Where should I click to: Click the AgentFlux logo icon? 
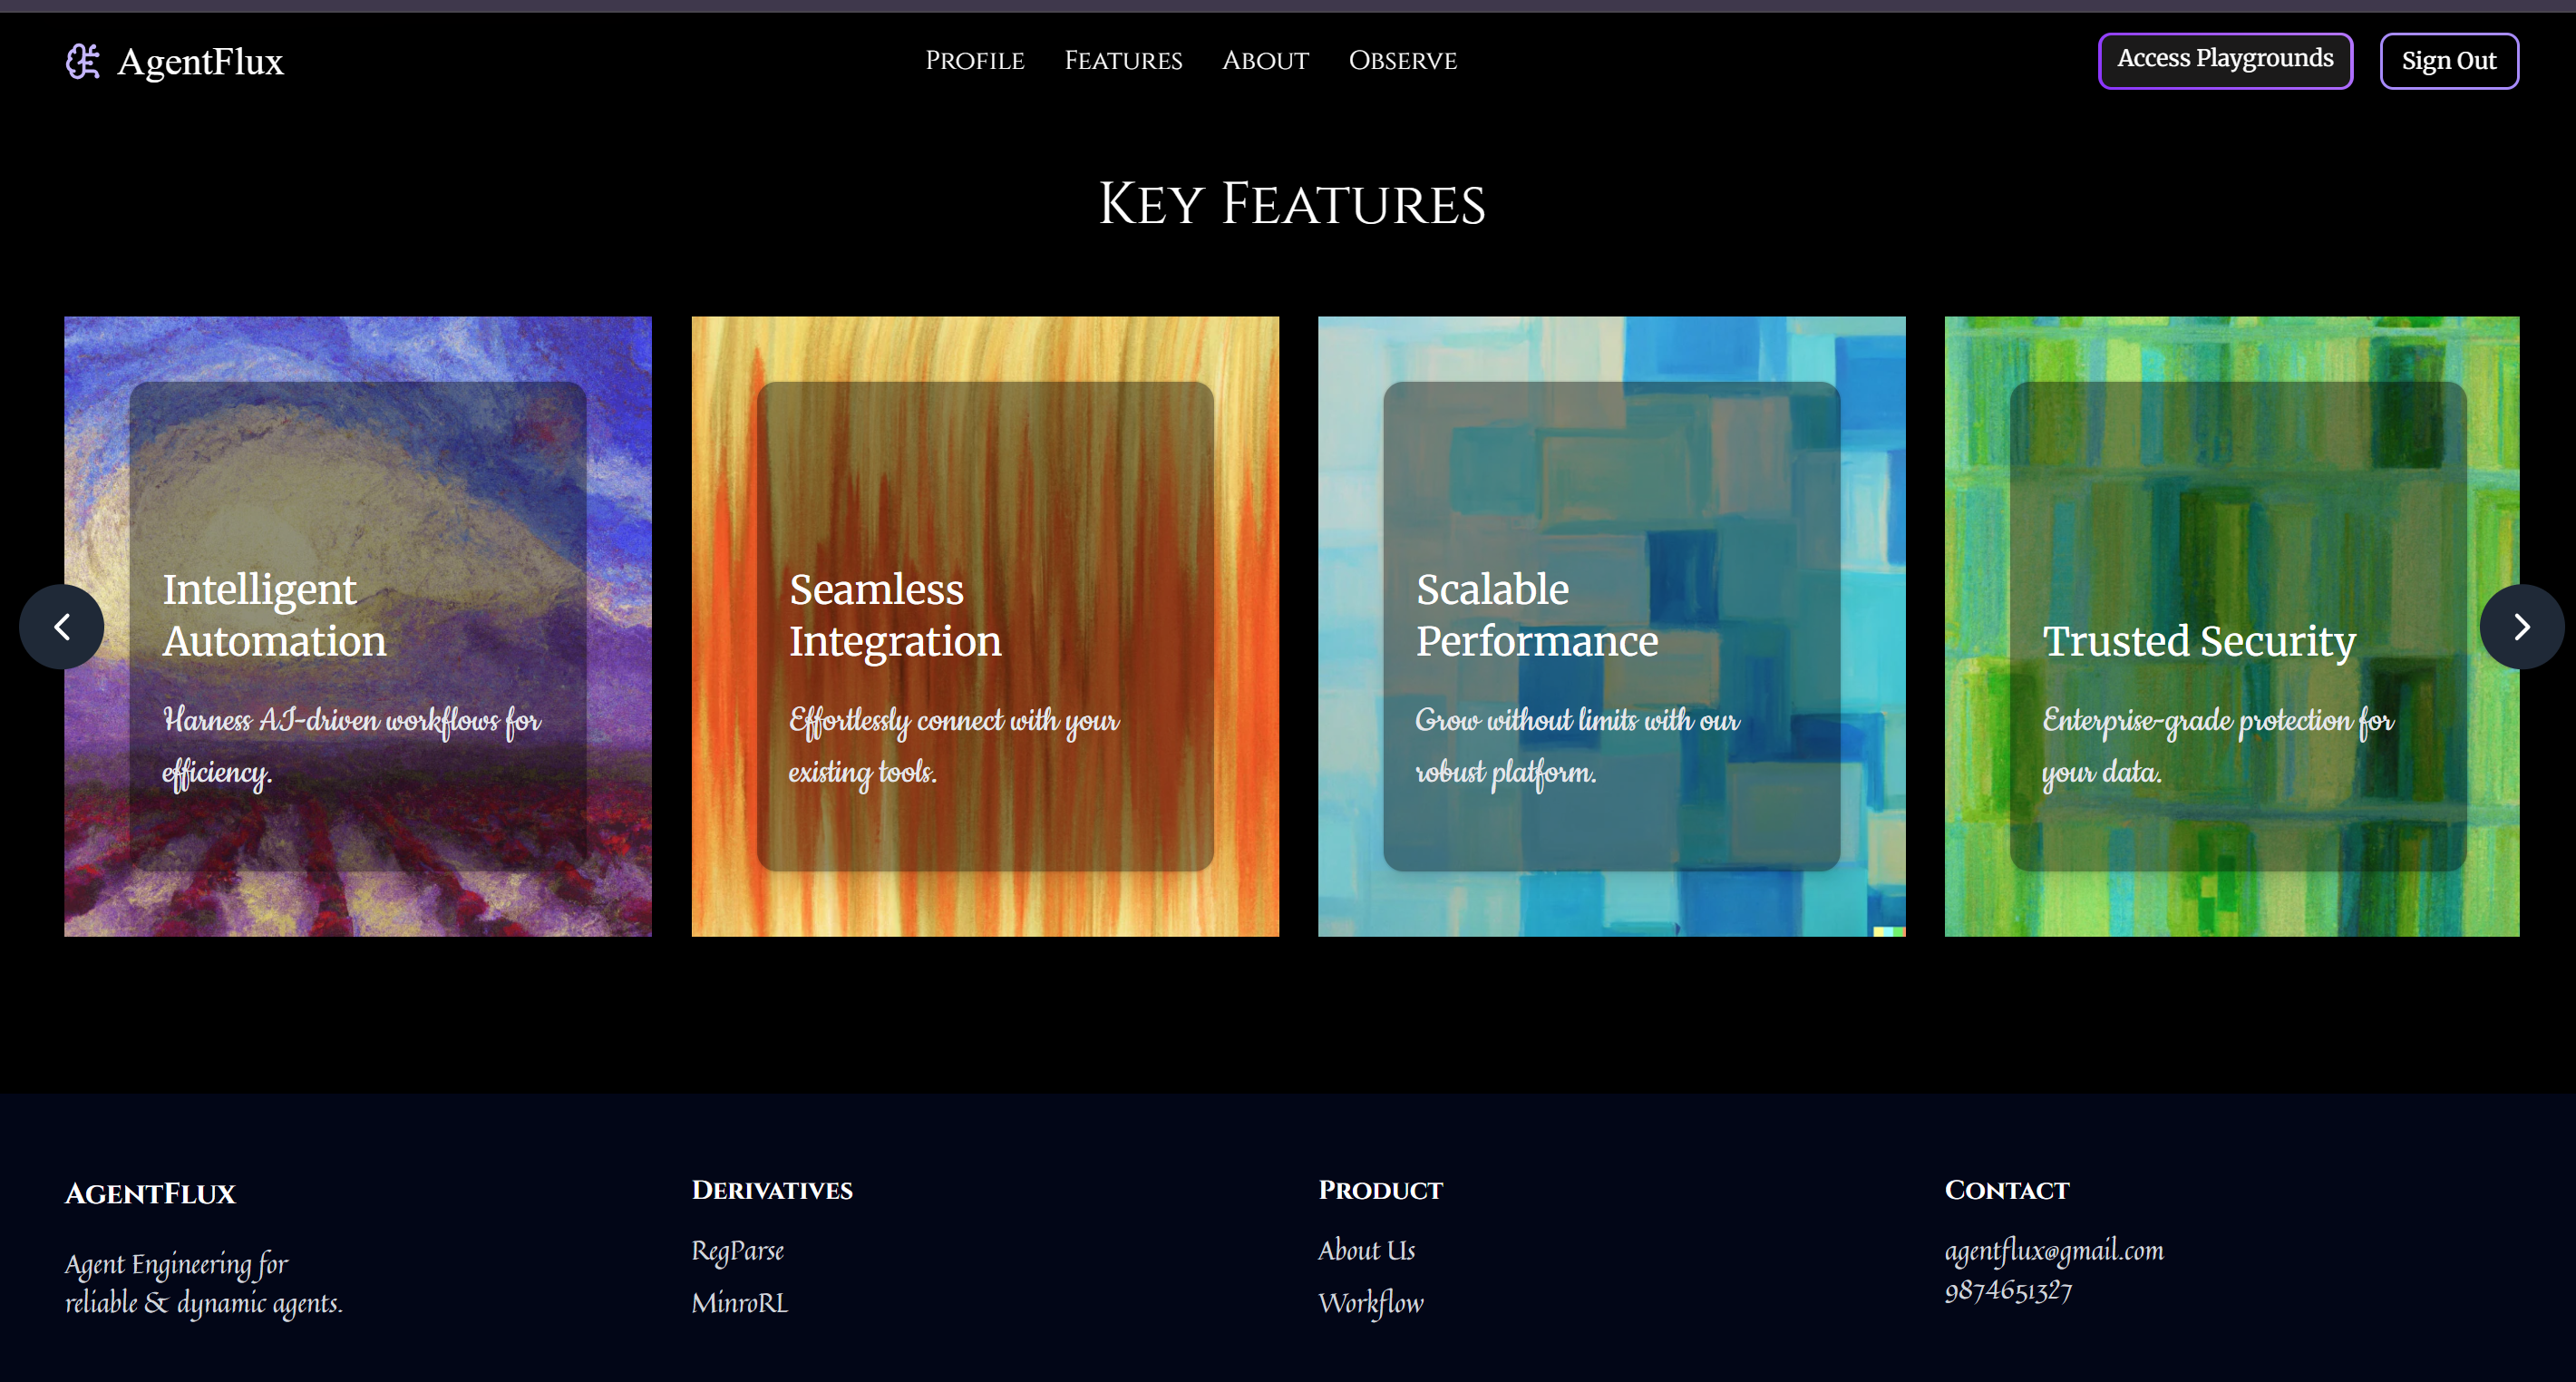coord(82,61)
